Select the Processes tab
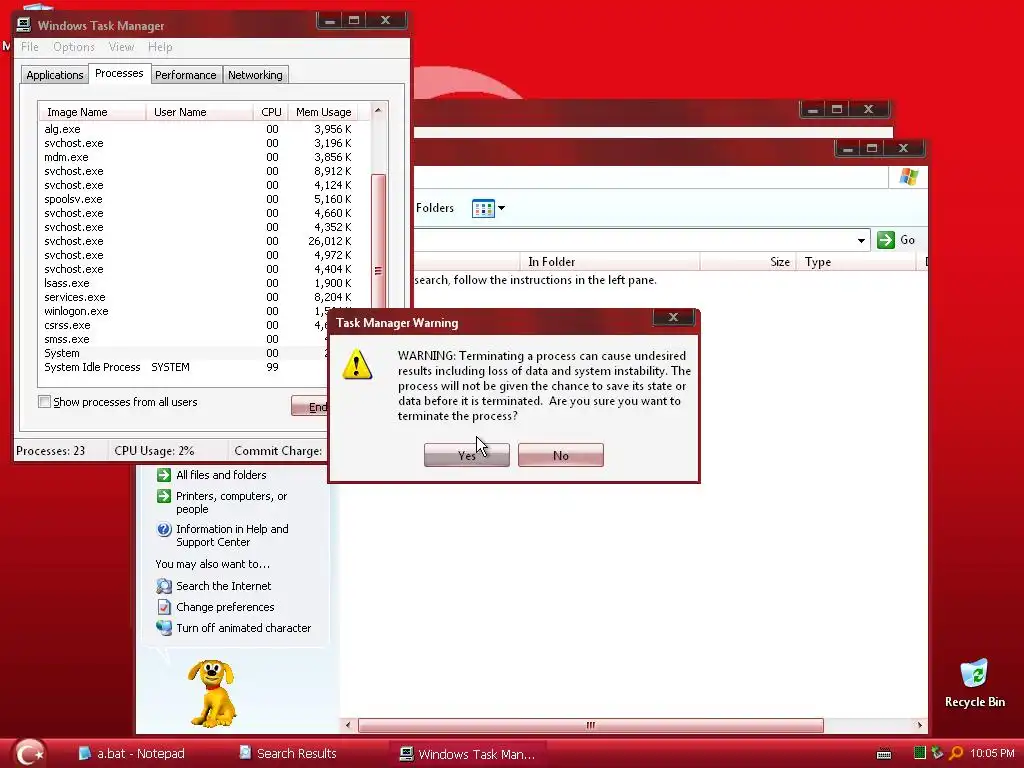Image resolution: width=1024 pixels, height=768 pixels. [x=119, y=73]
